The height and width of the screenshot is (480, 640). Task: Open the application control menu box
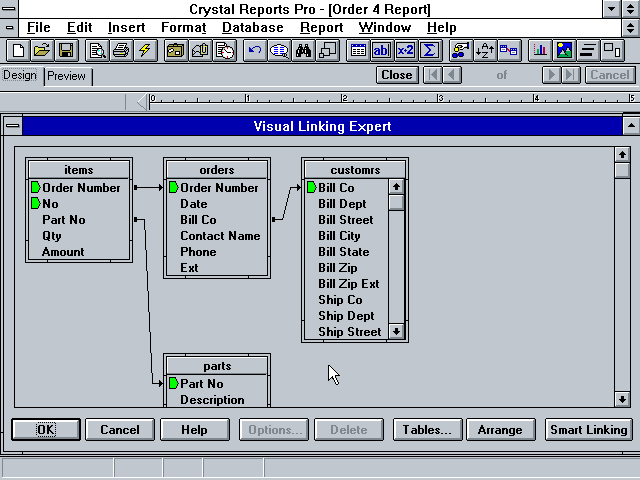pyautogui.click(x=9, y=9)
